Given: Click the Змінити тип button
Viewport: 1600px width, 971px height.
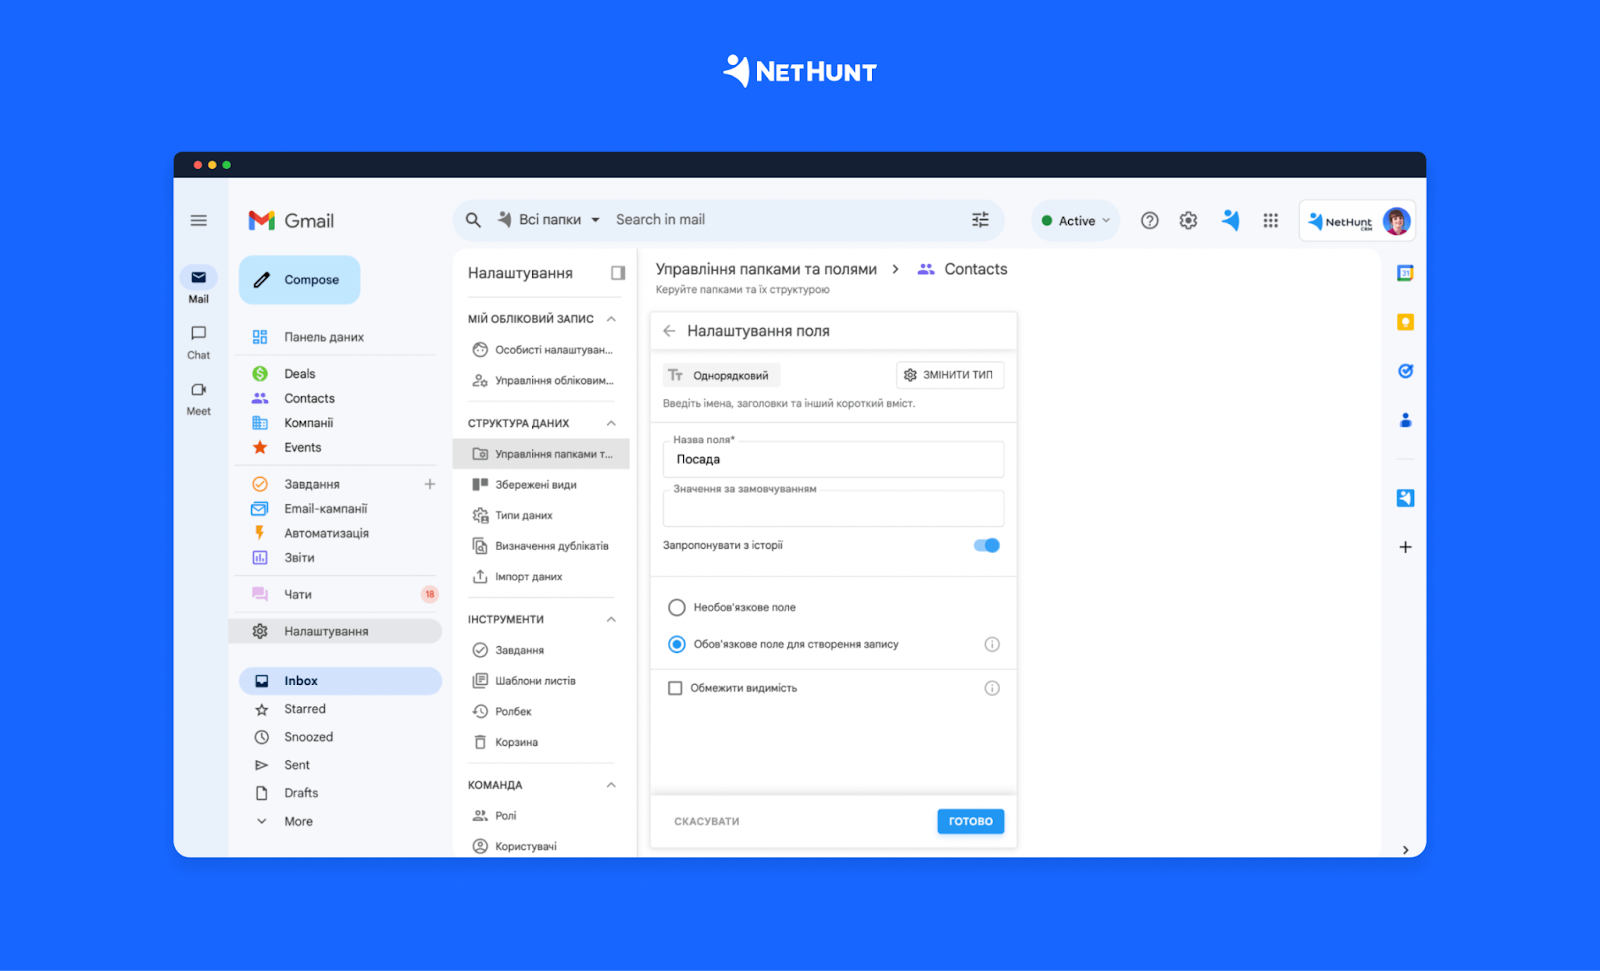Looking at the screenshot, I should [950, 375].
